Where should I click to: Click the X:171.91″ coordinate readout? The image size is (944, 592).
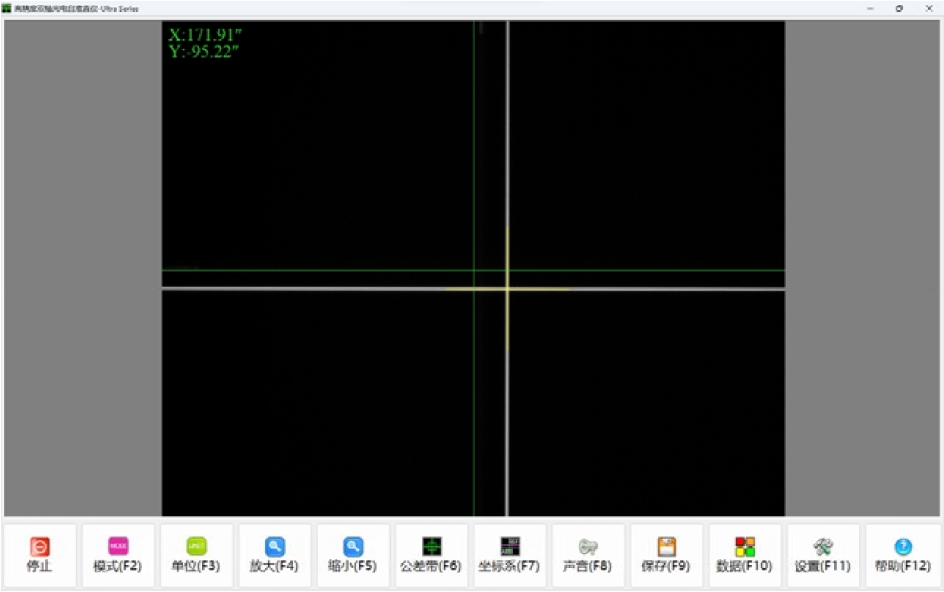205,35
